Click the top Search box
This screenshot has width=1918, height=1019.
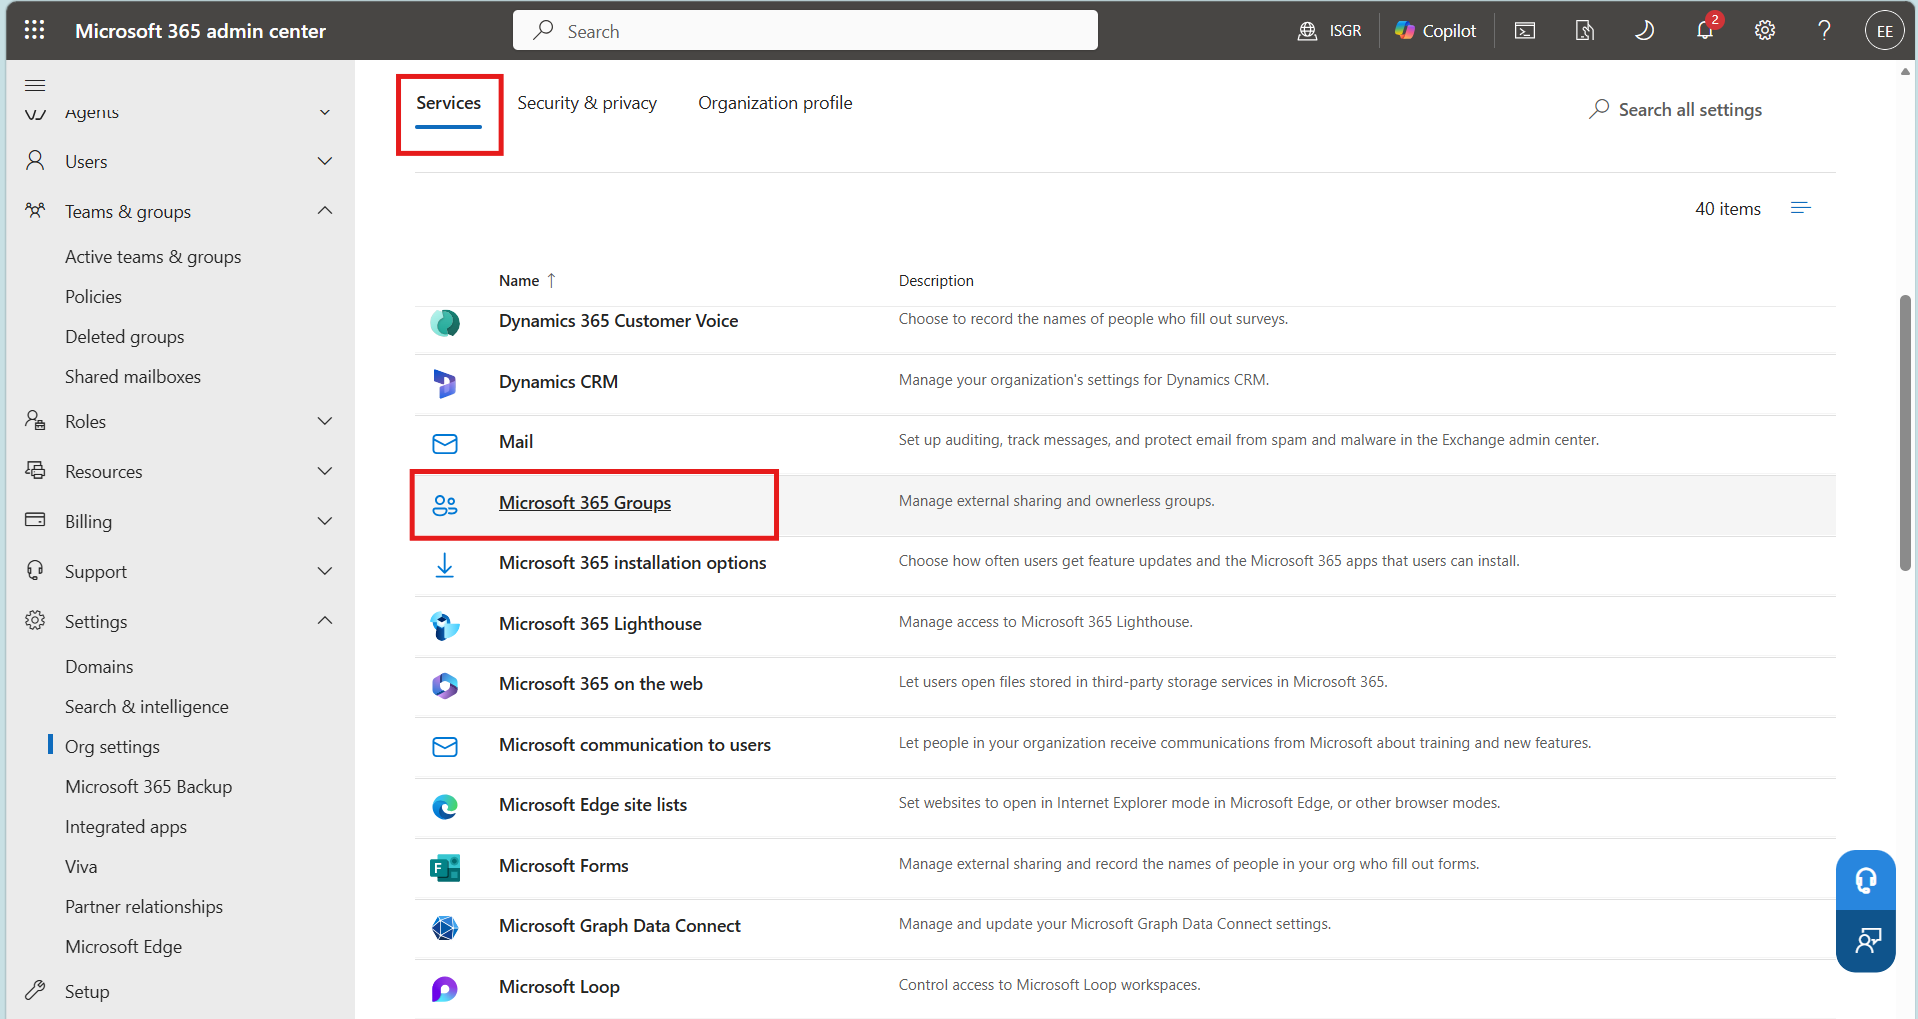pos(805,30)
